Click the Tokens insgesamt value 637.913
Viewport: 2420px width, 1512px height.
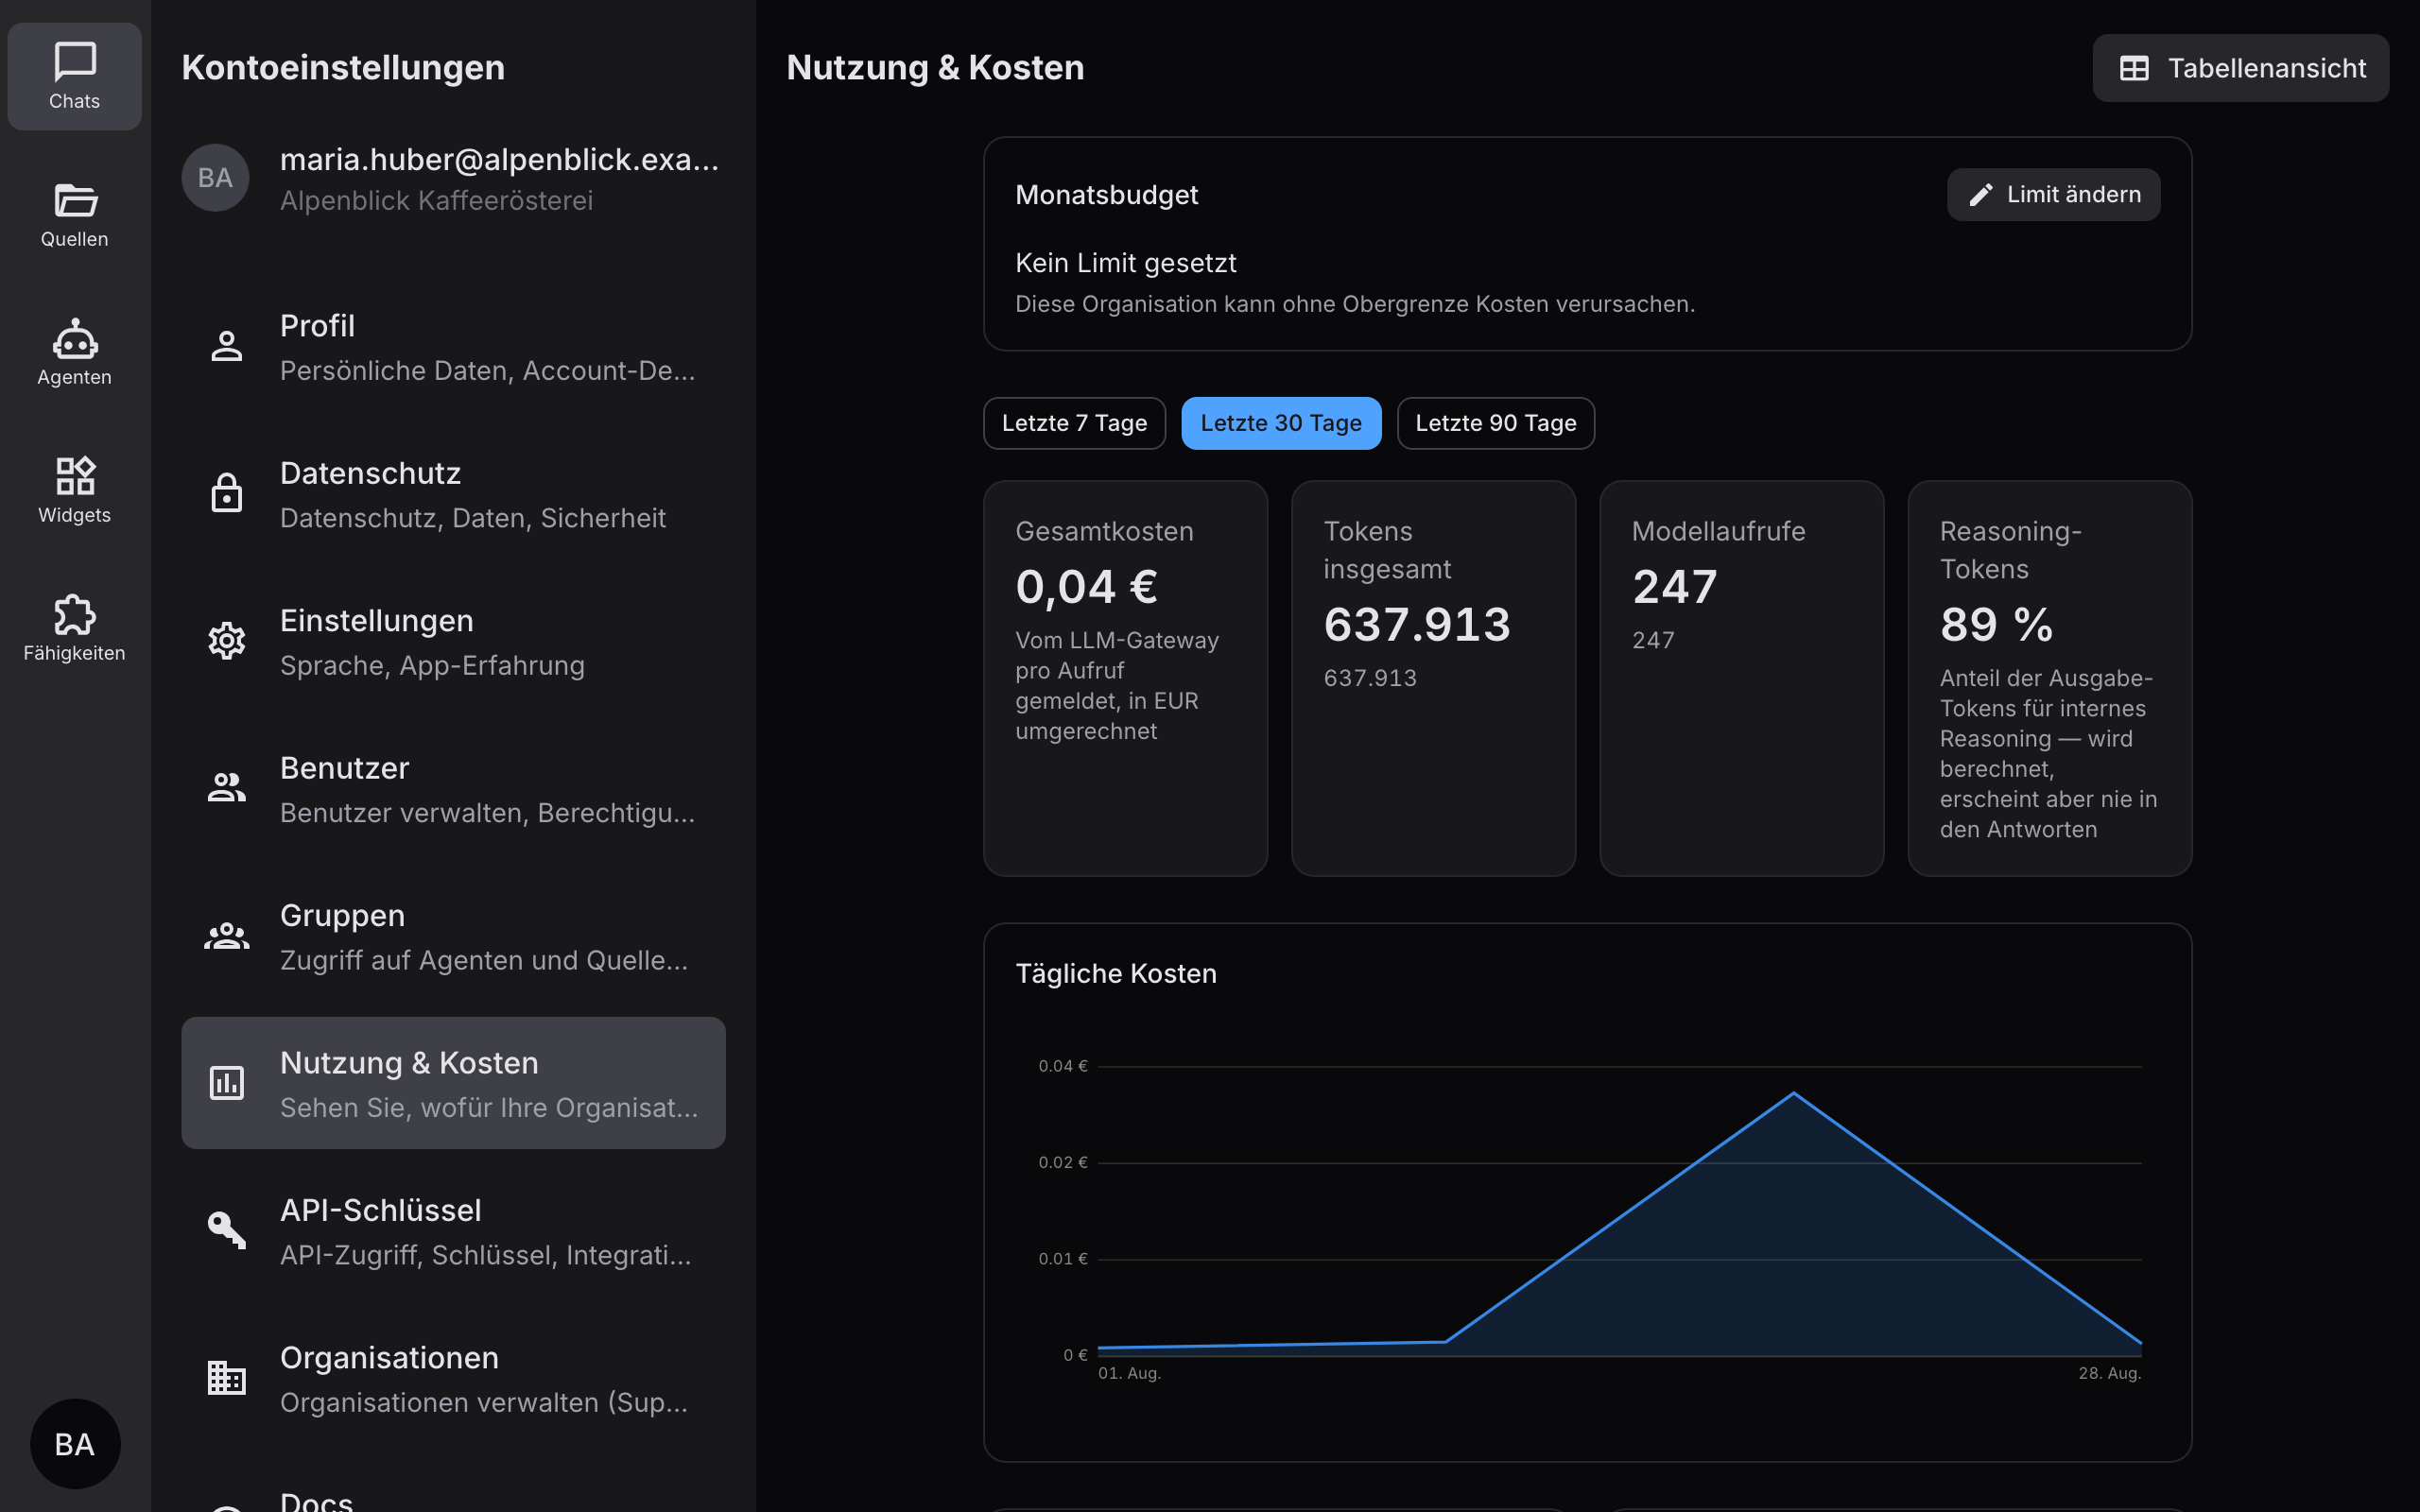[1416, 624]
